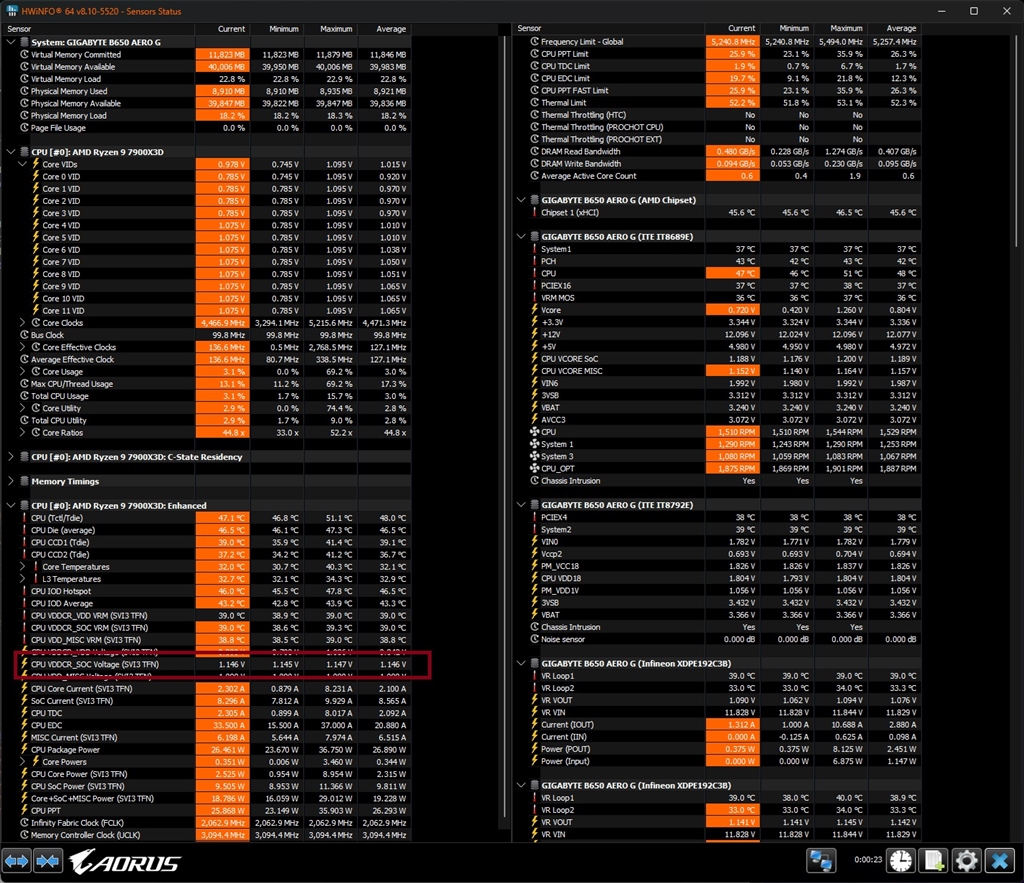Click the right pane Average column header
The width and height of the screenshot is (1024, 883).
[x=894, y=29]
